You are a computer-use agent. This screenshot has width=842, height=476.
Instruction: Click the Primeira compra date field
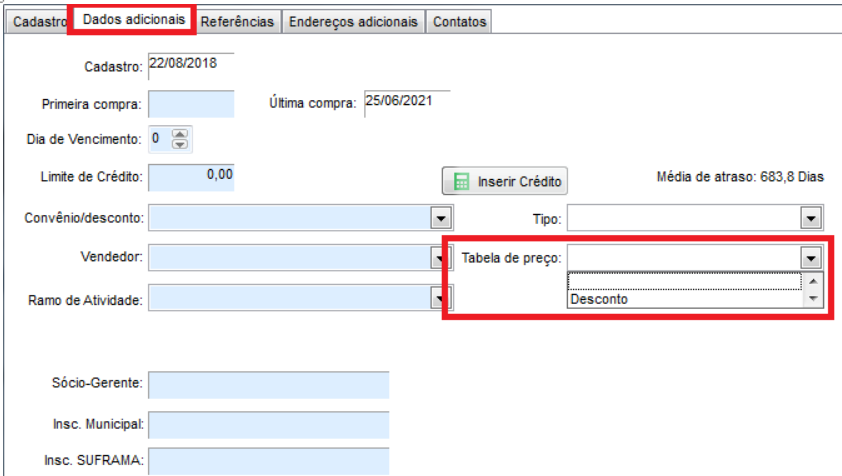point(190,104)
